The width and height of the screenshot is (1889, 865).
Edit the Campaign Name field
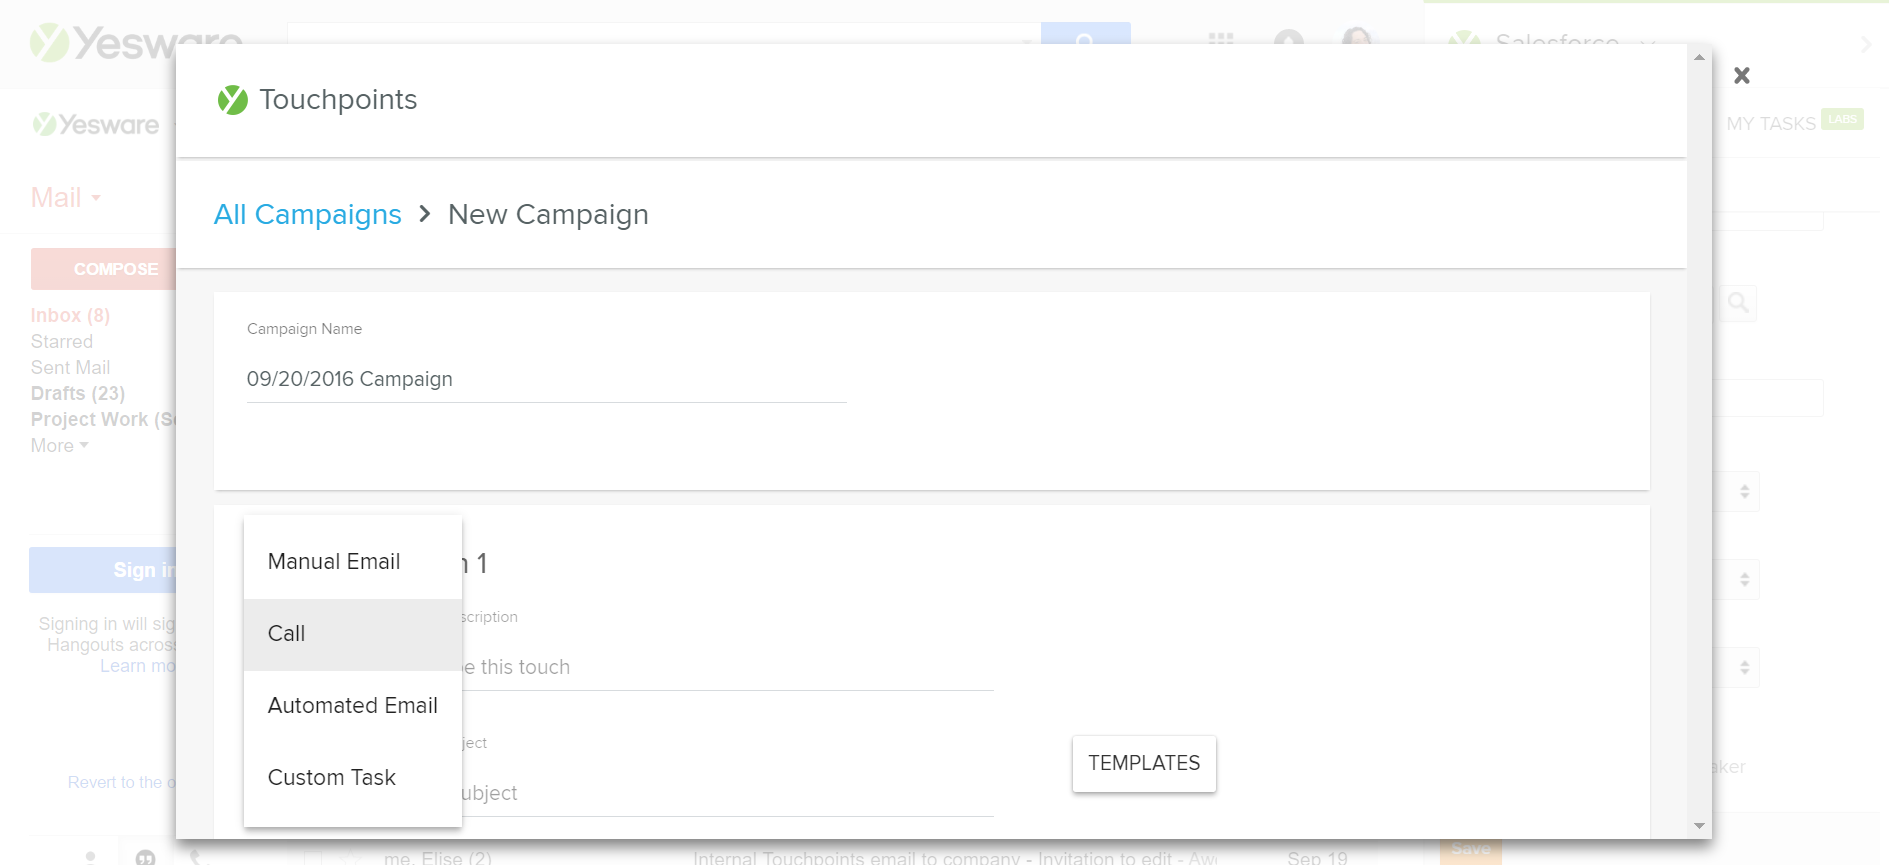tap(546, 380)
